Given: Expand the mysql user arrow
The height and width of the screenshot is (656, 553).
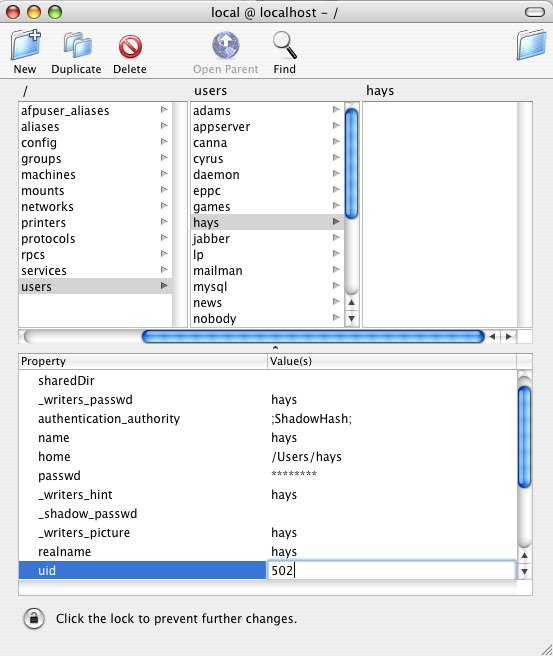Looking at the screenshot, I should pyautogui.click(x=336, y=285).
